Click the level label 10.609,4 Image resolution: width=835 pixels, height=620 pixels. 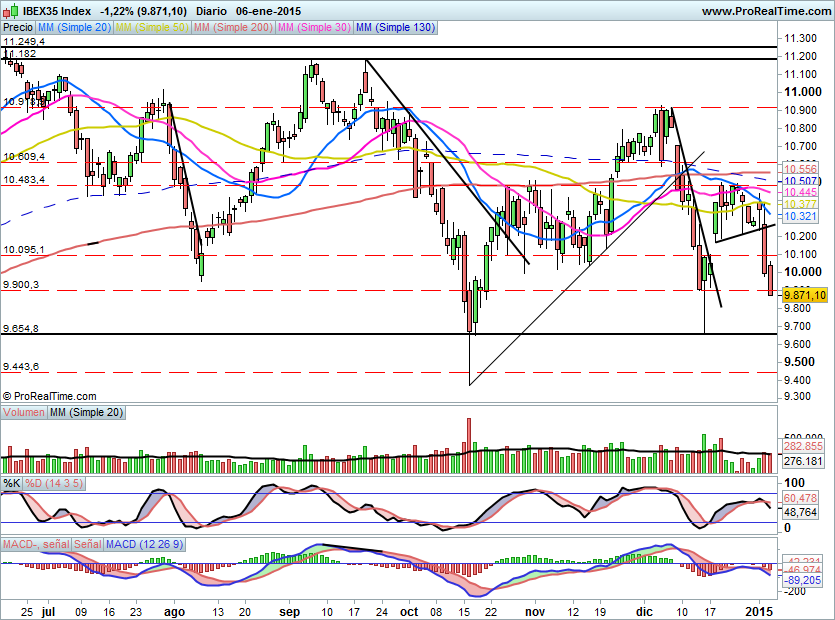(x=24, y=157)
